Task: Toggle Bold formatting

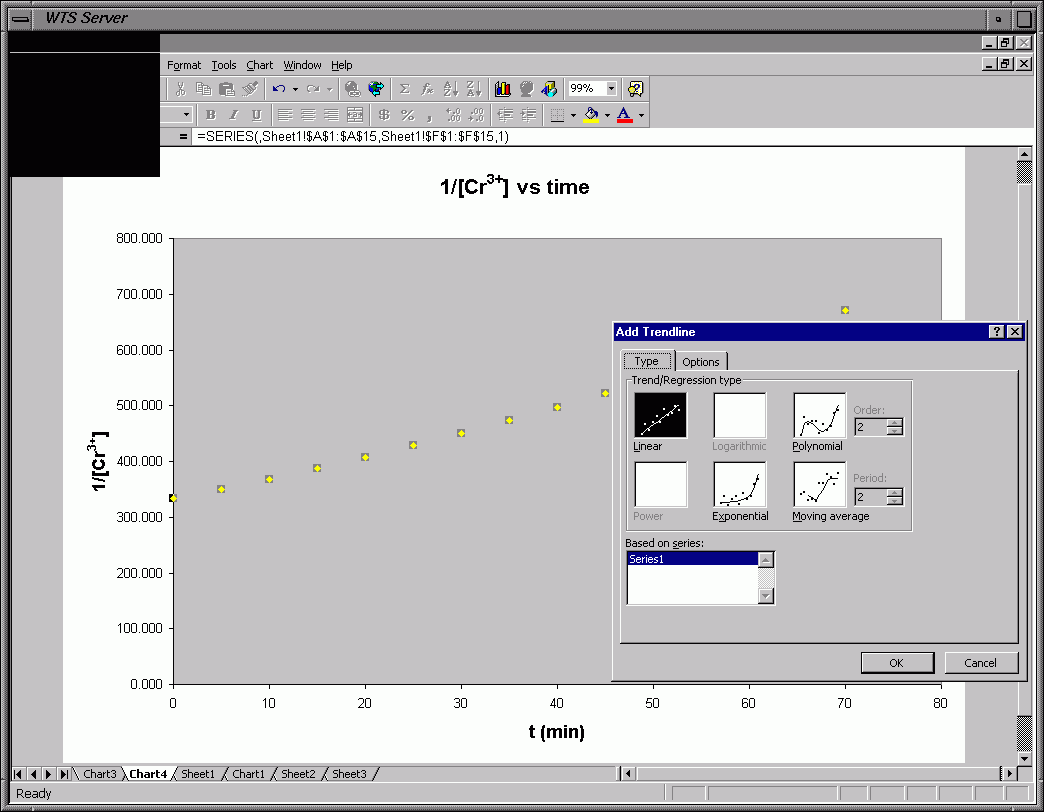Action: 211,115
